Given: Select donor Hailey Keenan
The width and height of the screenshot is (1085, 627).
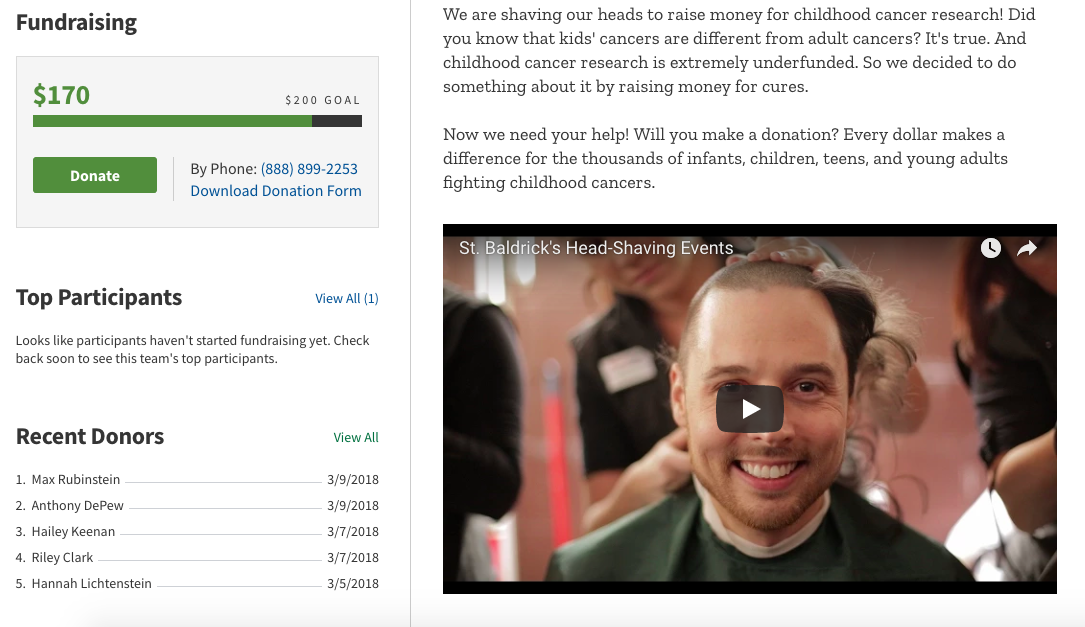Looking at the screenshot, I should [x=73, y=531].
